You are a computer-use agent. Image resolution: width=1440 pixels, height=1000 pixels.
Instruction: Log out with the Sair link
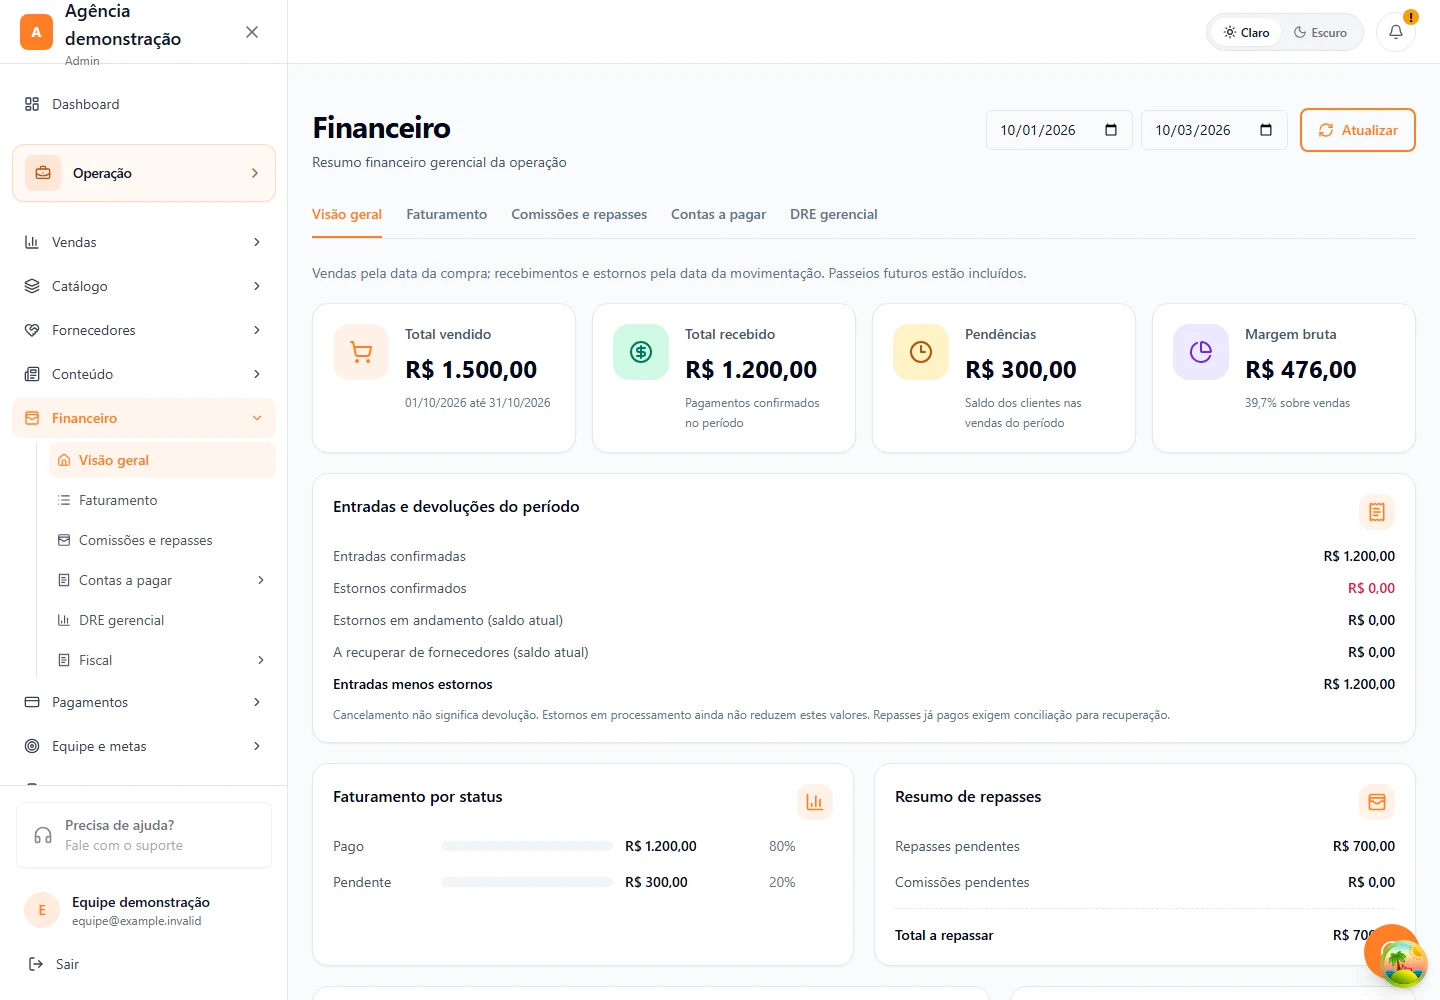54,964
